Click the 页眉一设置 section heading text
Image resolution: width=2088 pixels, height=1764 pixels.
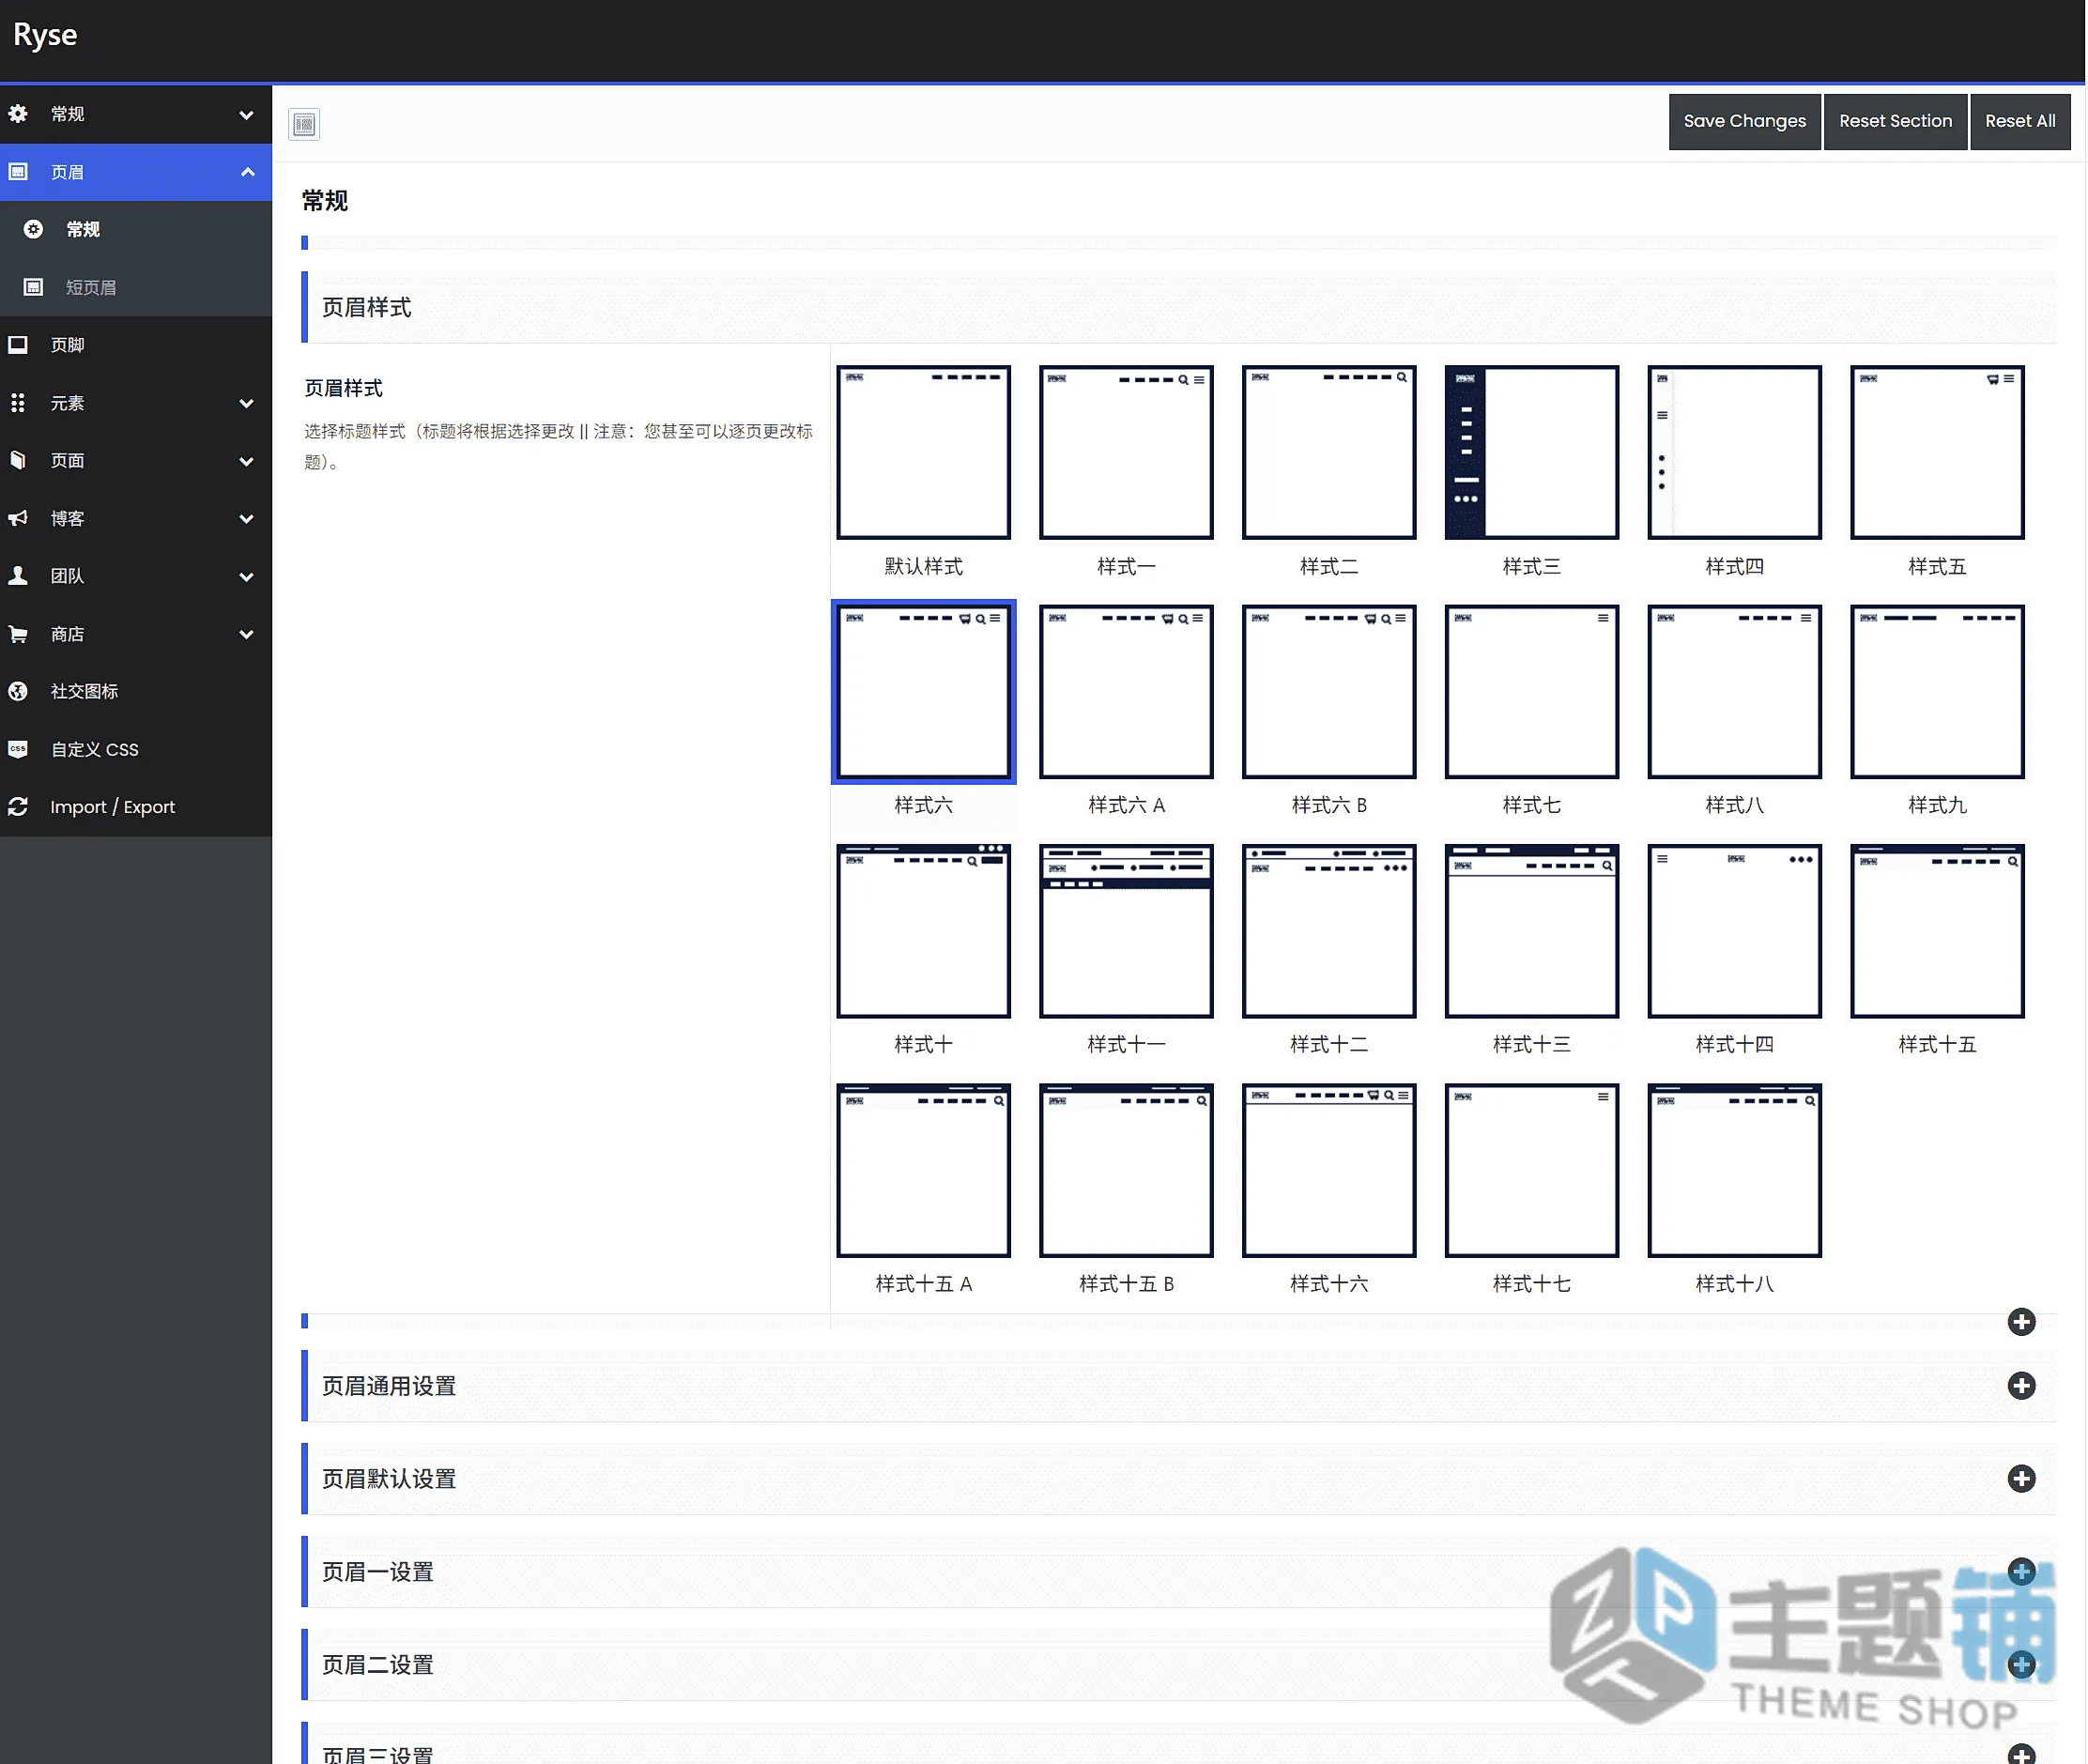tap(378, 1572)
